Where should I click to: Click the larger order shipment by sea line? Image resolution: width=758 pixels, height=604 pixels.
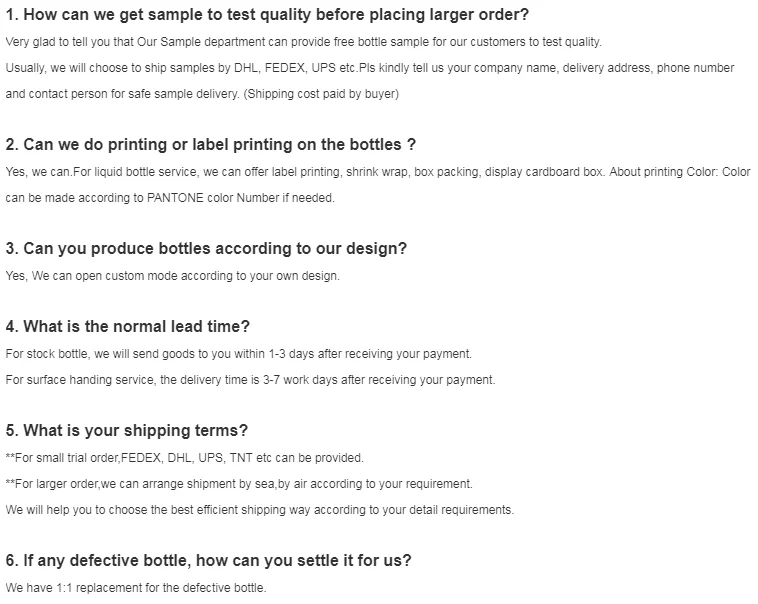pyautogui.click(x=239, y=484)
